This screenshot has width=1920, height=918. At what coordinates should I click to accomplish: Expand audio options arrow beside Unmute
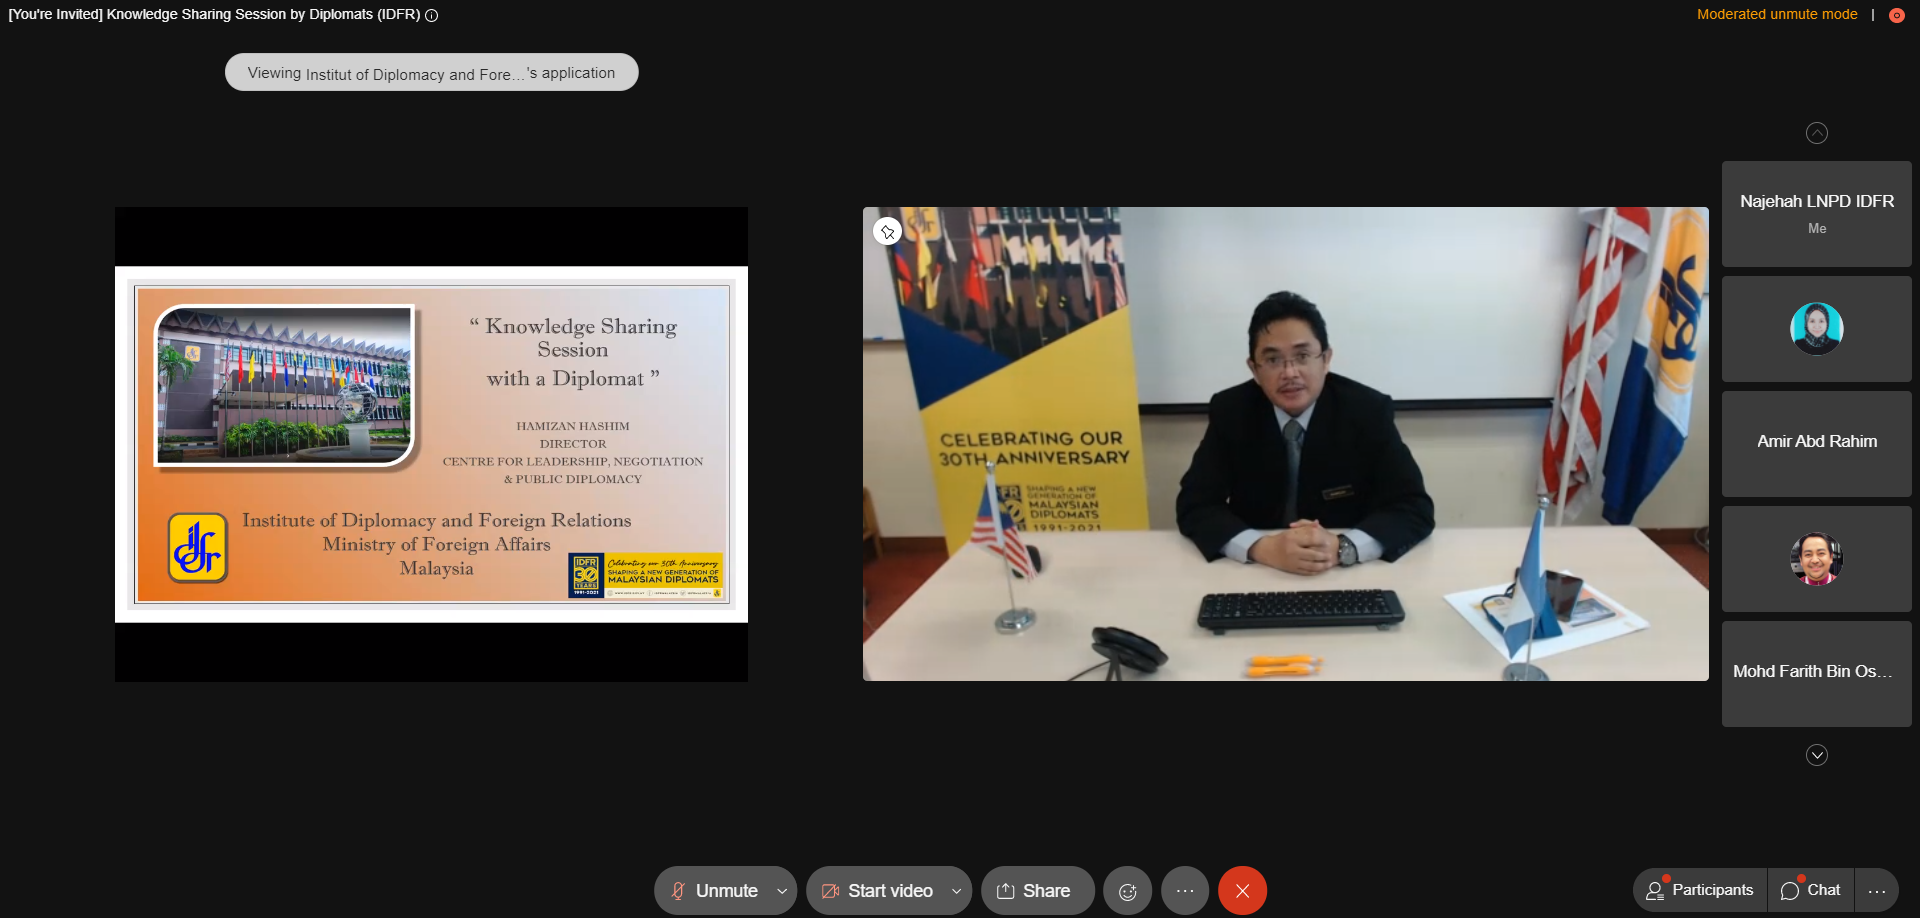pos(782,891)
